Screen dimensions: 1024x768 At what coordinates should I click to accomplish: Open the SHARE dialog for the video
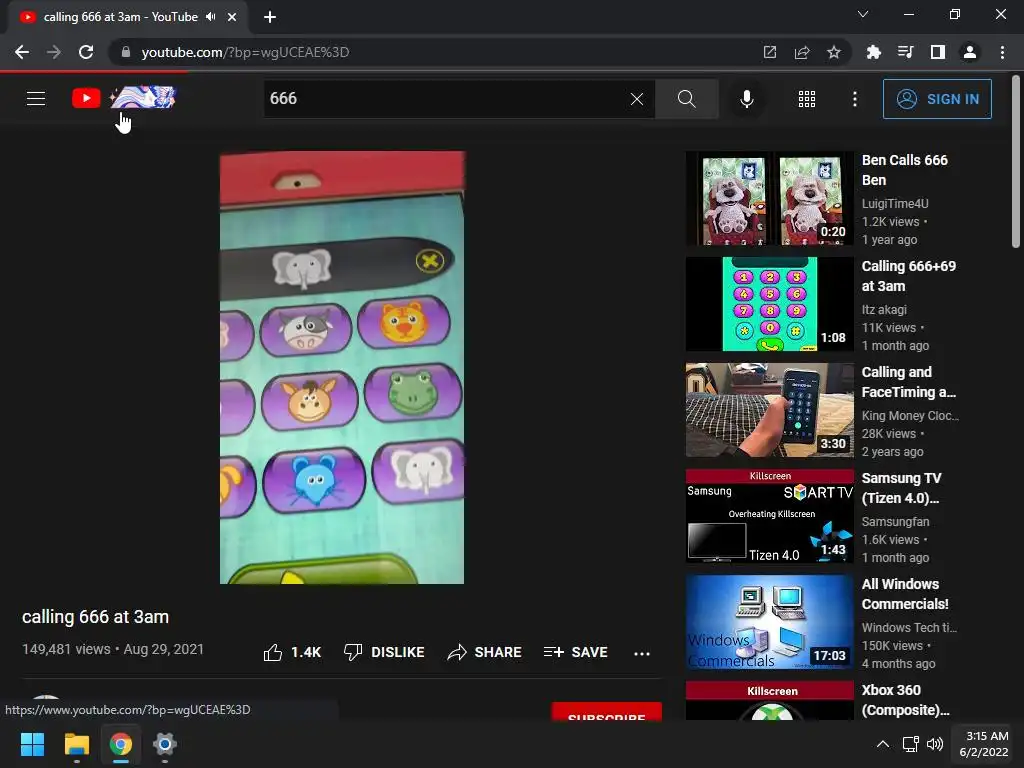(485, 652)
